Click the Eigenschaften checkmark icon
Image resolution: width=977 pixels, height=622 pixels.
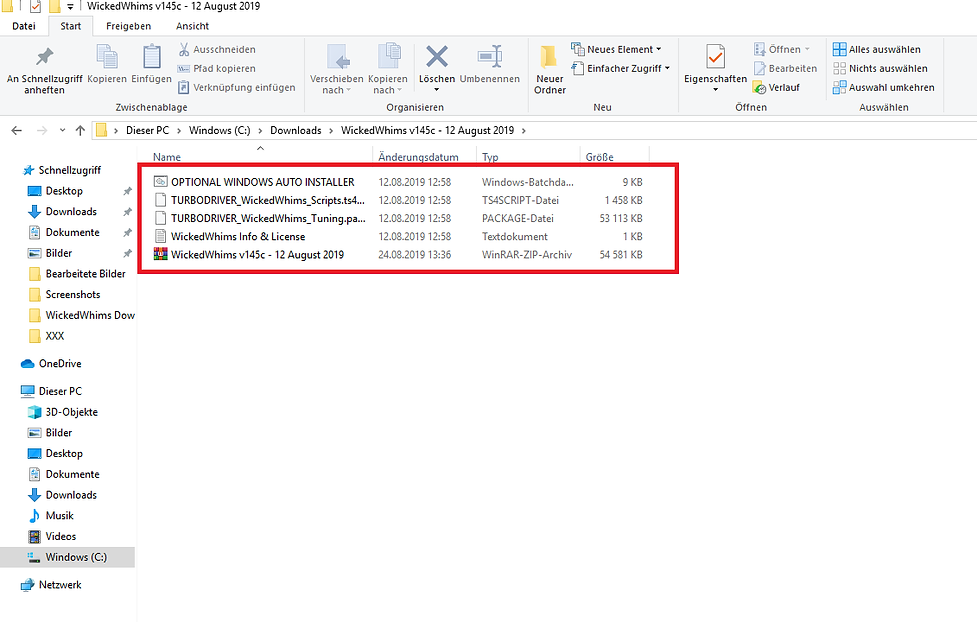[x=715, y=57]
